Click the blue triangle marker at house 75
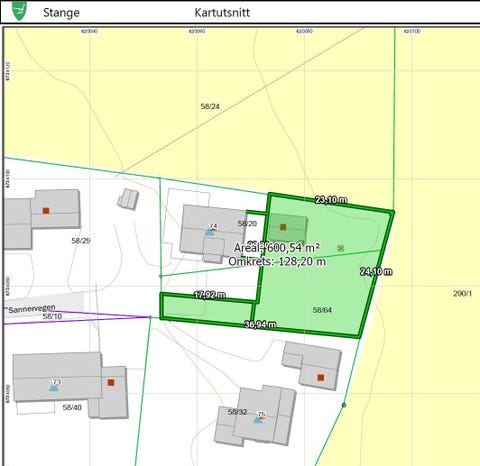The image size is (480, 466). [x=257, y=420]
